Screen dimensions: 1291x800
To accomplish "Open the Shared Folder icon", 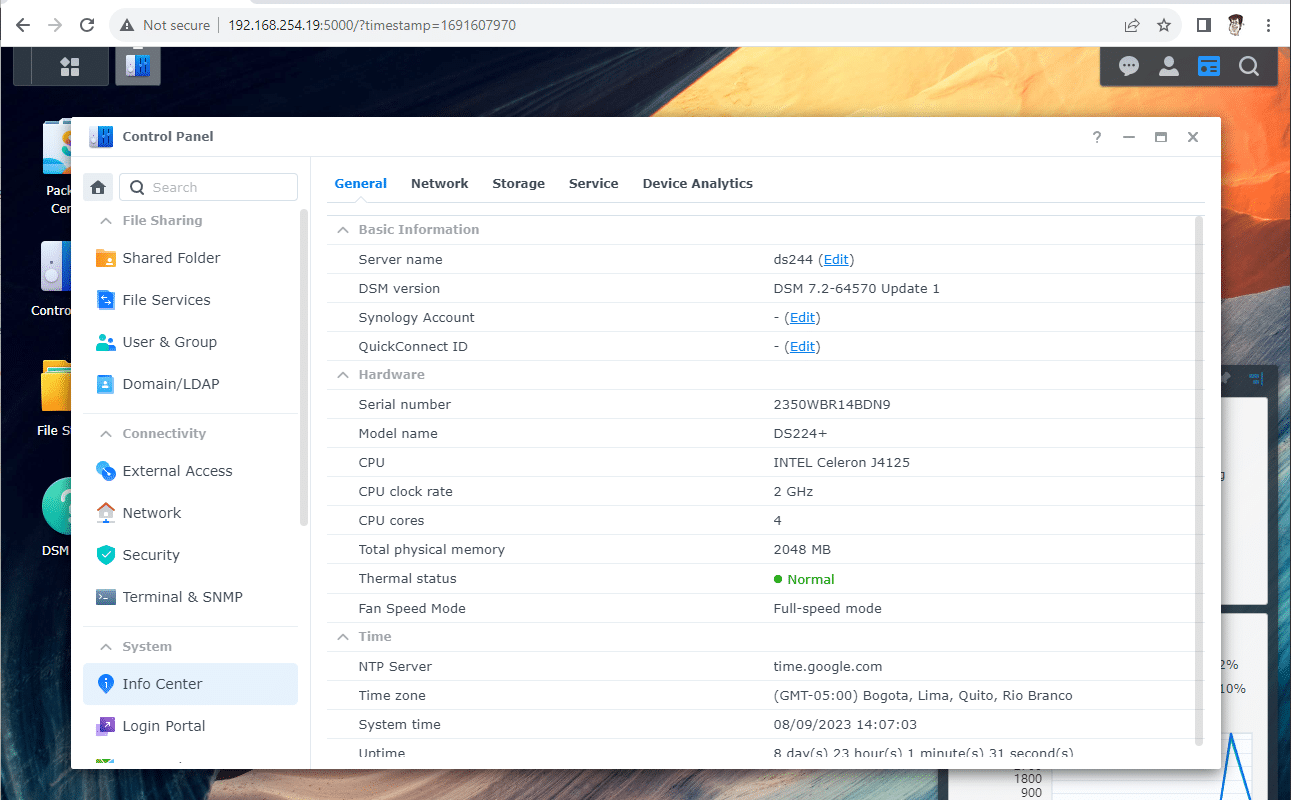I will pyautogui.click(x=105, y=258).
